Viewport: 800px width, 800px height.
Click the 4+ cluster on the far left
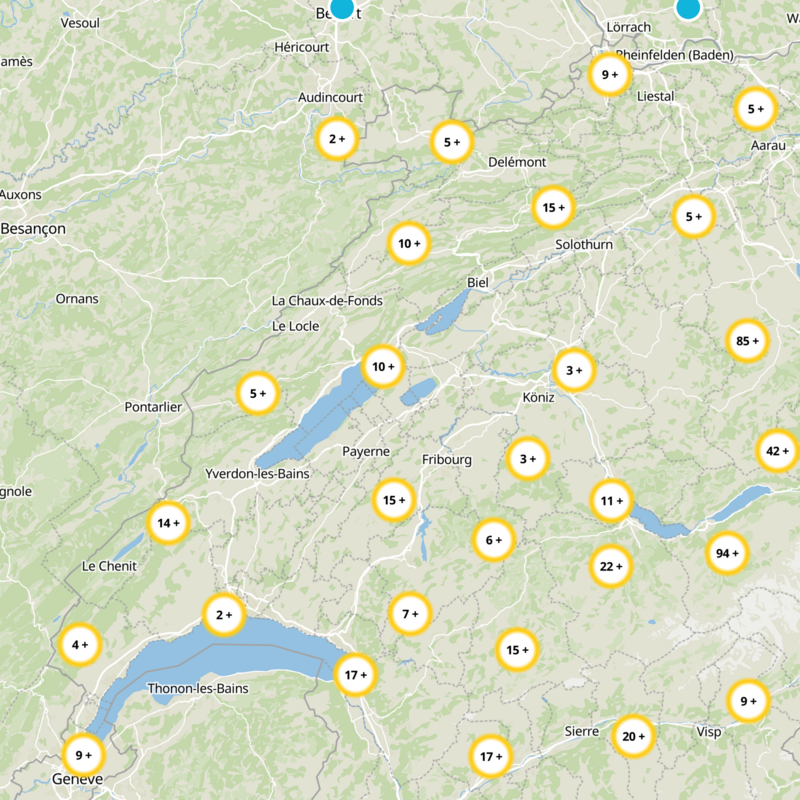click(x=78, y=644)
